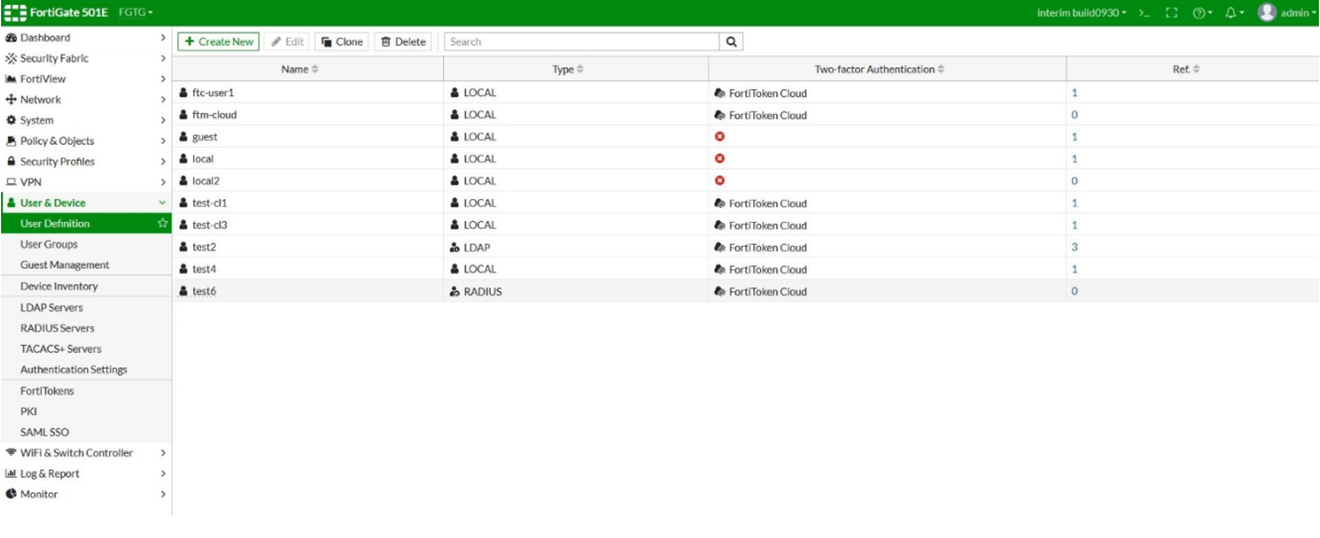Open the interim build0930 dropdown
This screenshot has width=1320, height=538.
click(x=1081, y=13)
